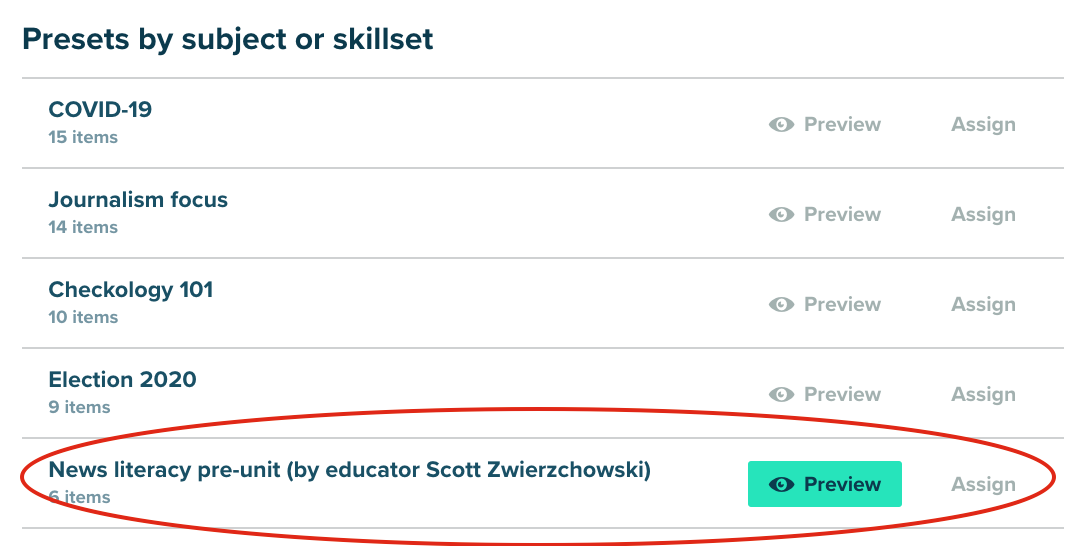Click the eye icon on the green Preview button
The height and width of the screenshot is (546, 1090).
click(x=781, y=485)
